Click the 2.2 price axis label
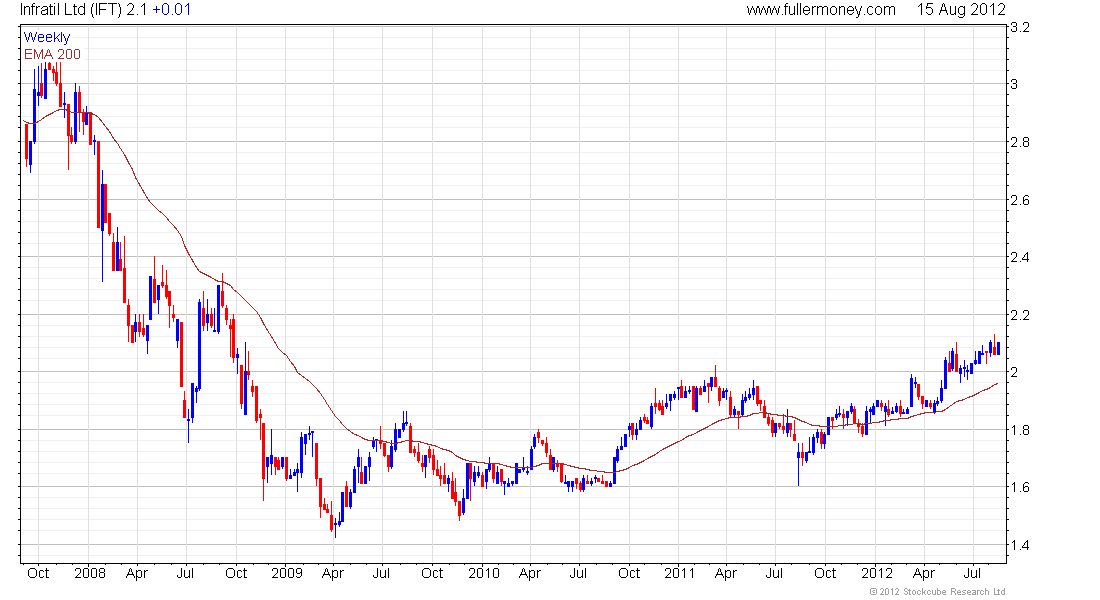This screenshot has height=600, width=1100. click(x=1019, y=315)
